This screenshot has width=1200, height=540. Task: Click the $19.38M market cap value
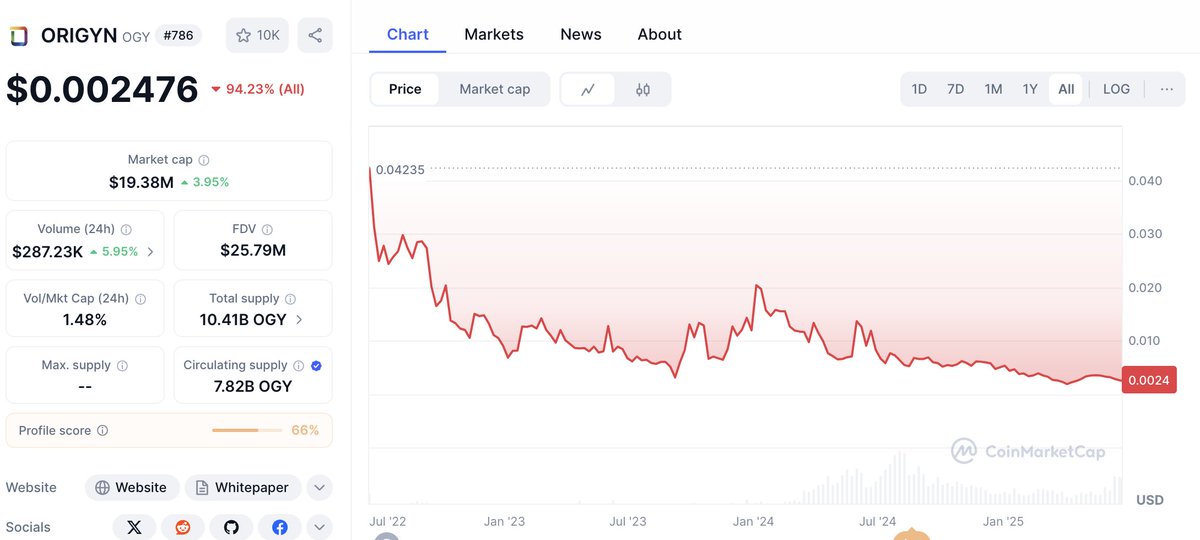point(141,182)
